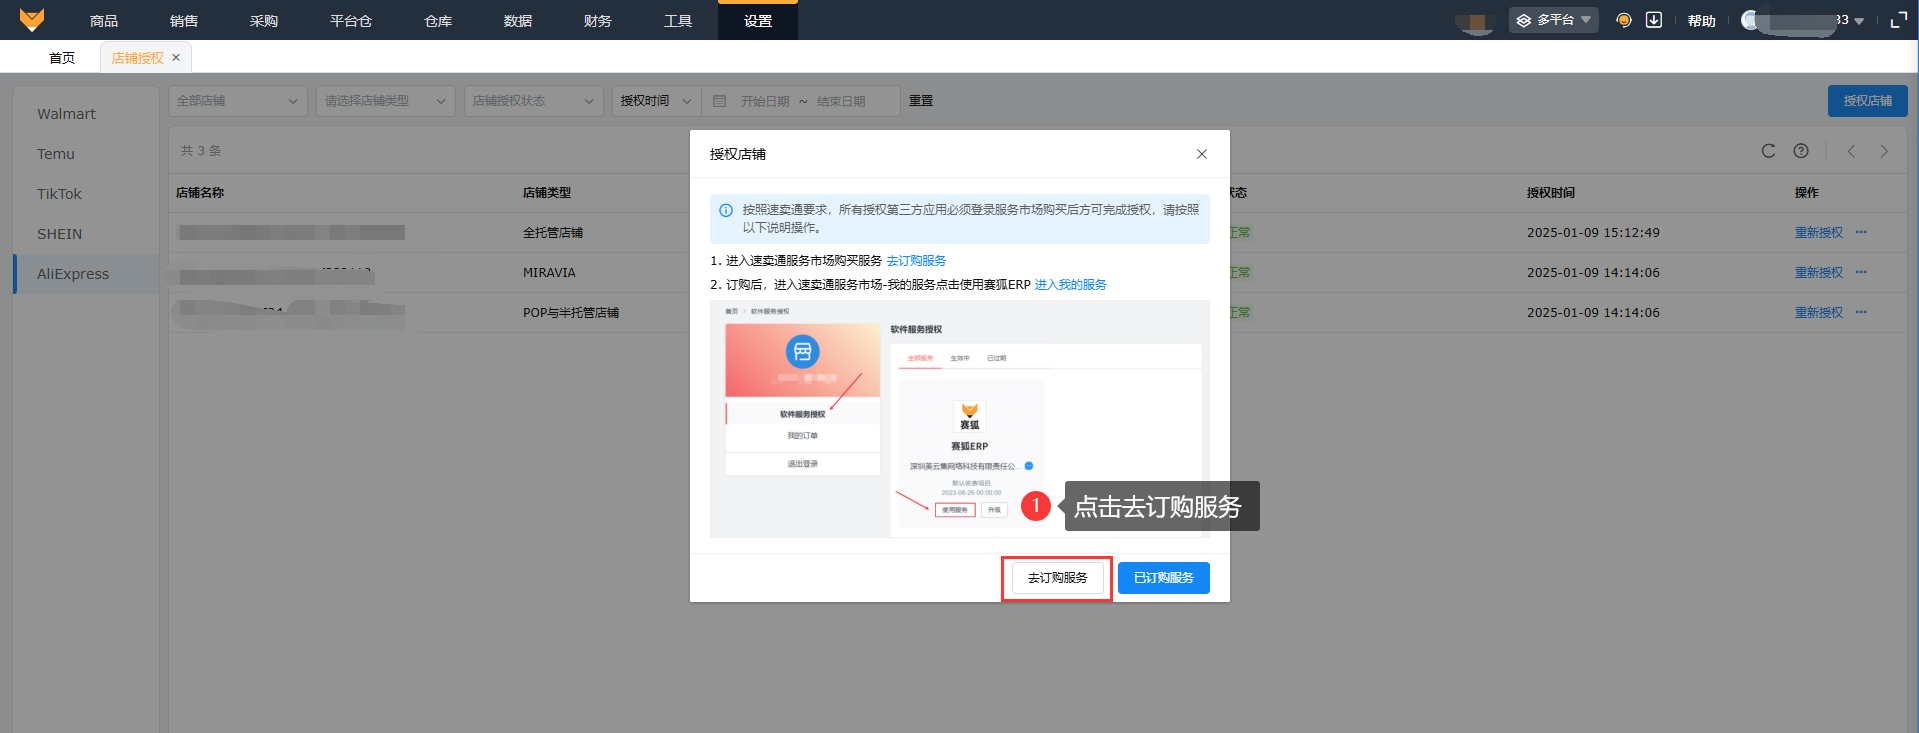Open the 数据 menu

(x=518, y=21)
